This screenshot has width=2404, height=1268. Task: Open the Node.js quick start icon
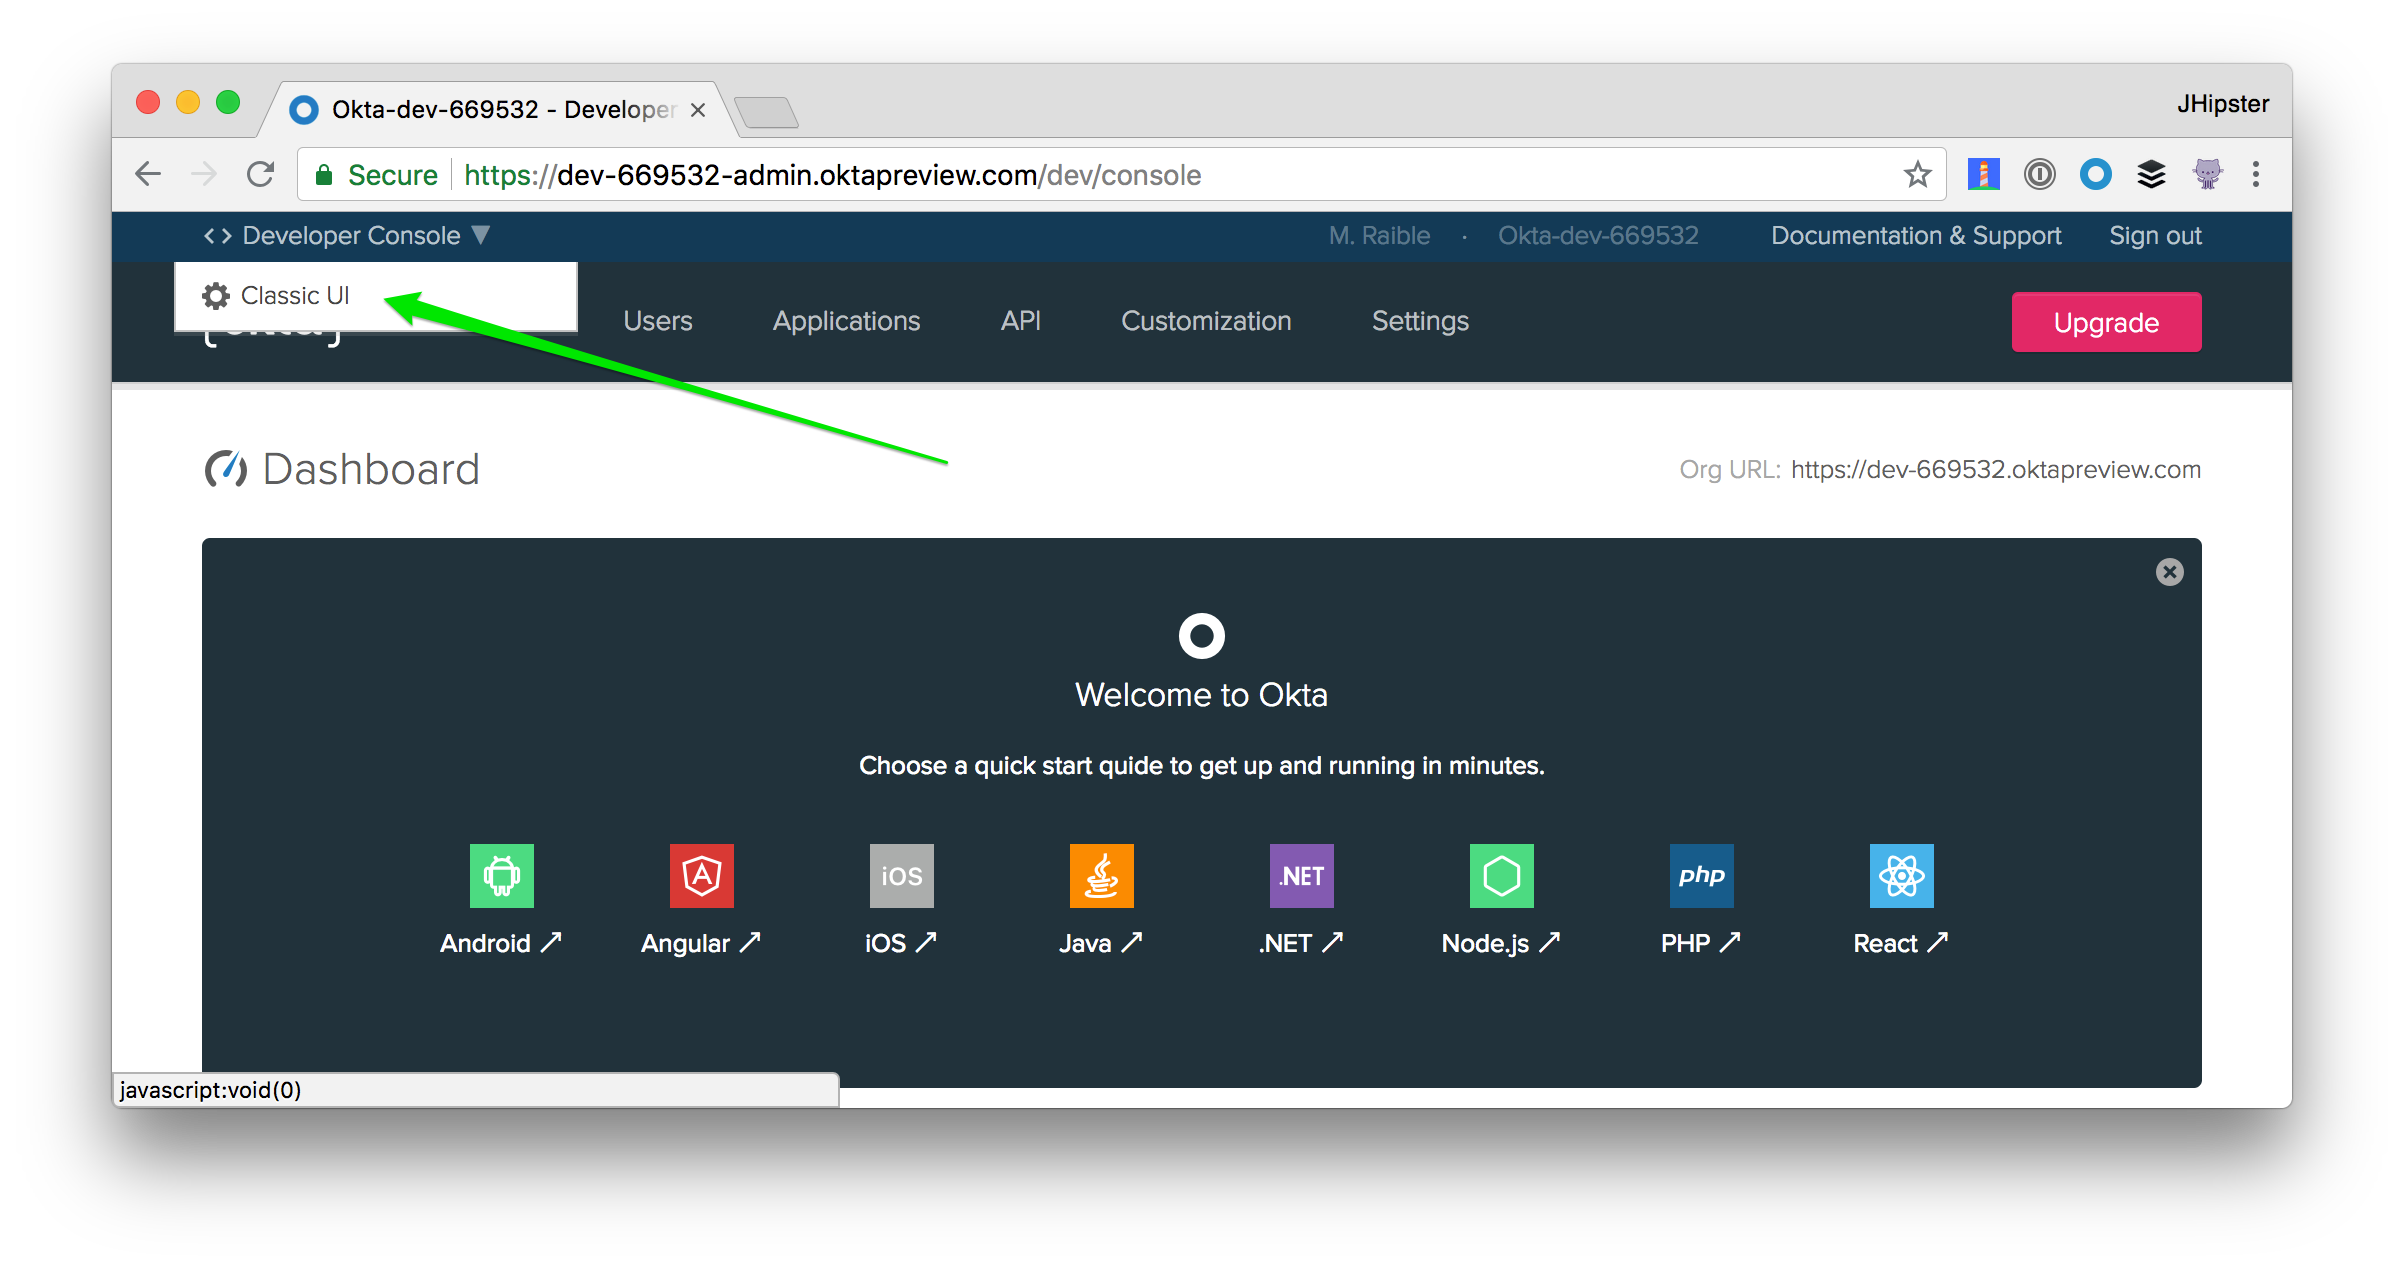pos(1501,876)
